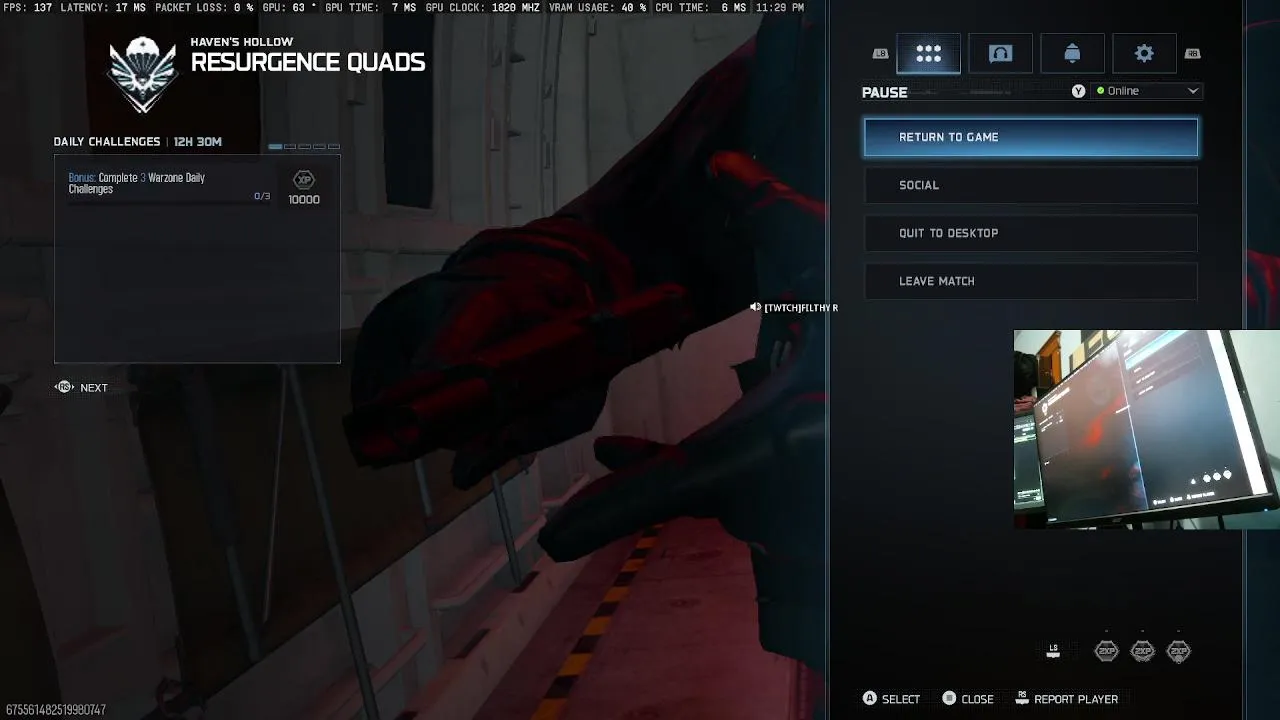Click the webcam overlay thumbnail
The width and height of the screenshot is (1280, 720).
point(1147,429)
